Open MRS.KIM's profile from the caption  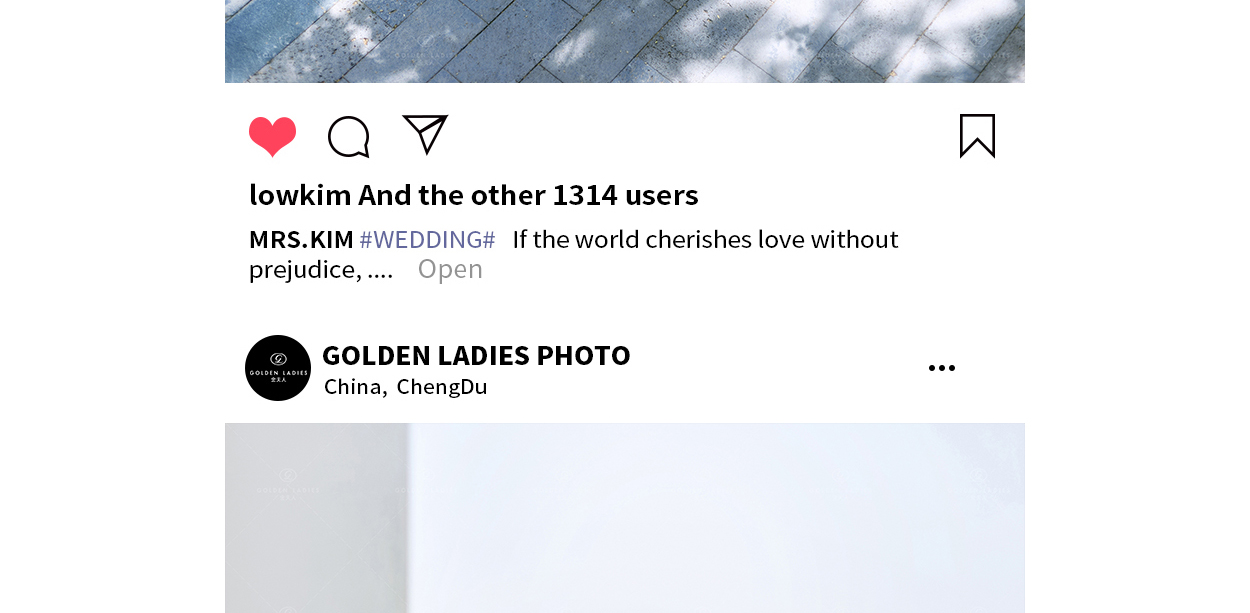coord(301,240)
